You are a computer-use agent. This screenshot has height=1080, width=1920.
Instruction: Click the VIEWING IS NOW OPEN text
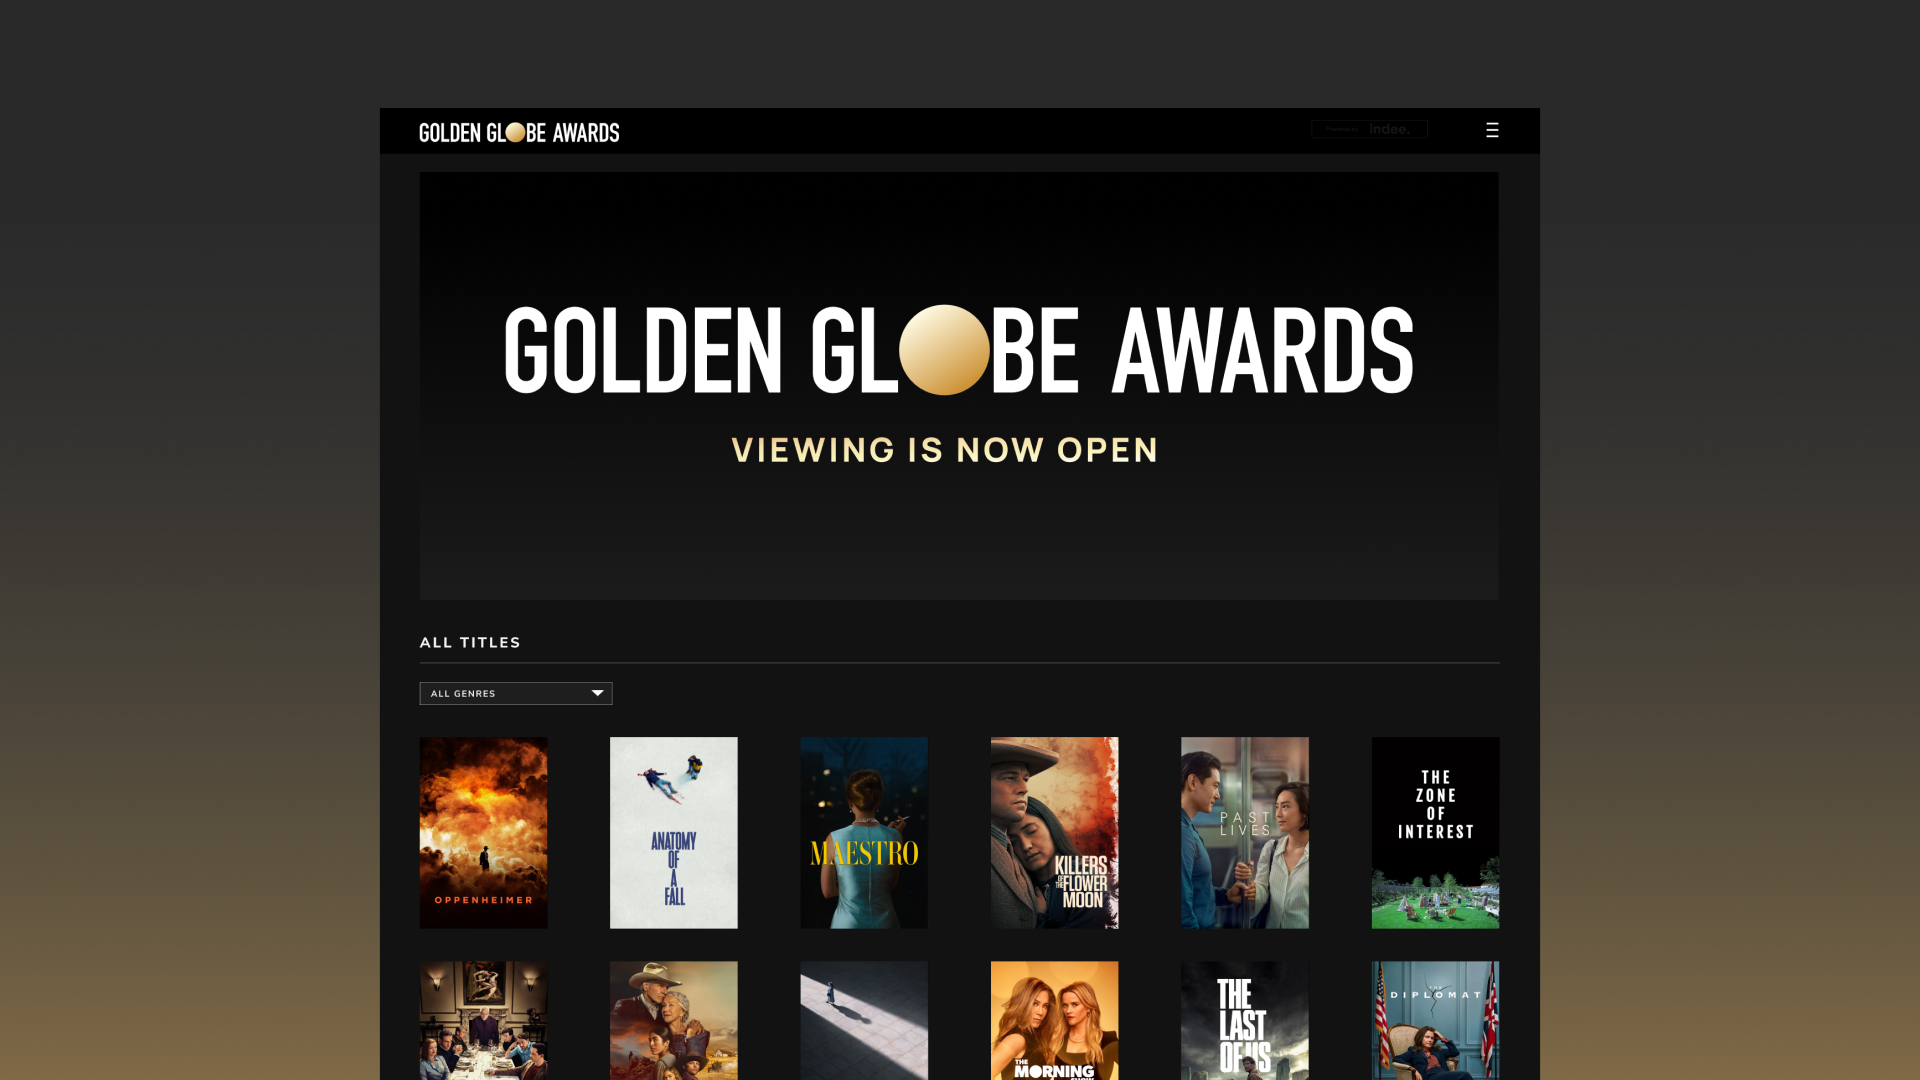[944, 450]
